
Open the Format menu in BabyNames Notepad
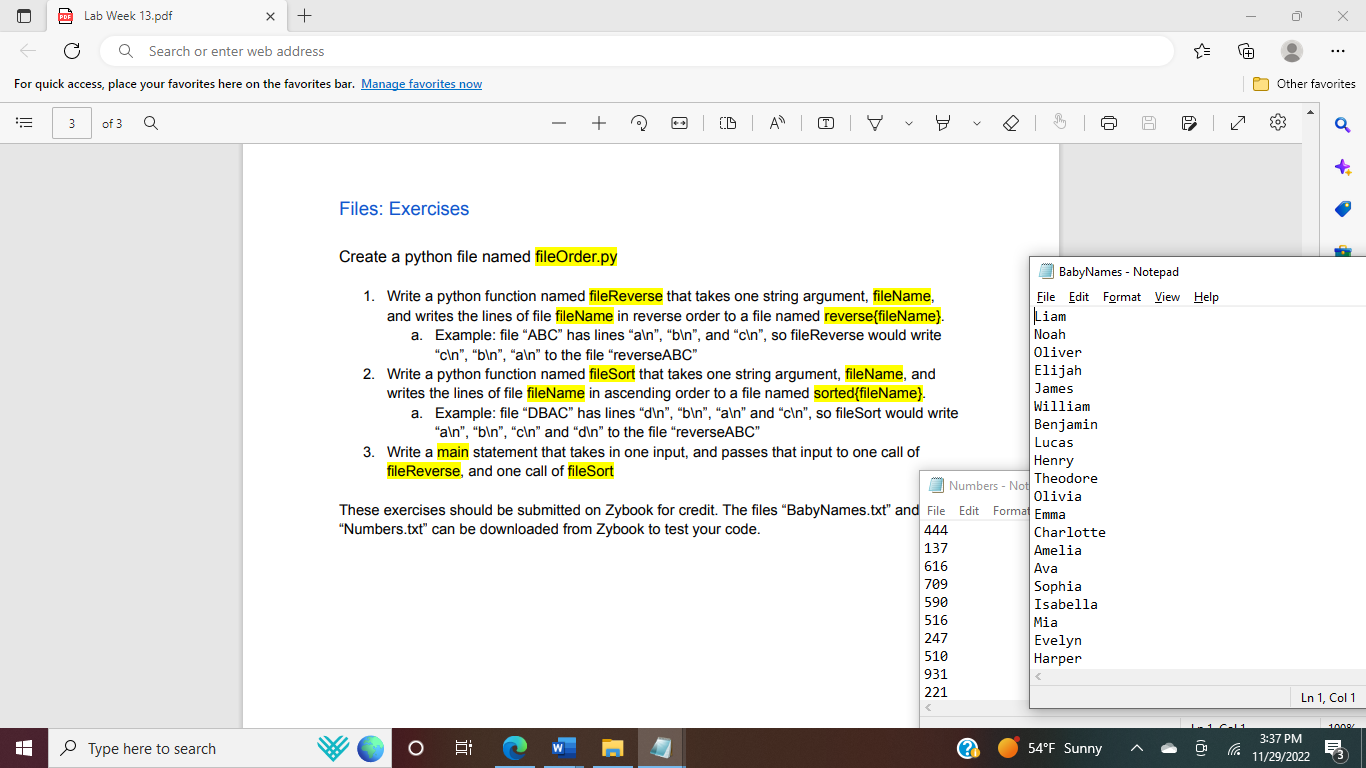pos(1121,297)
